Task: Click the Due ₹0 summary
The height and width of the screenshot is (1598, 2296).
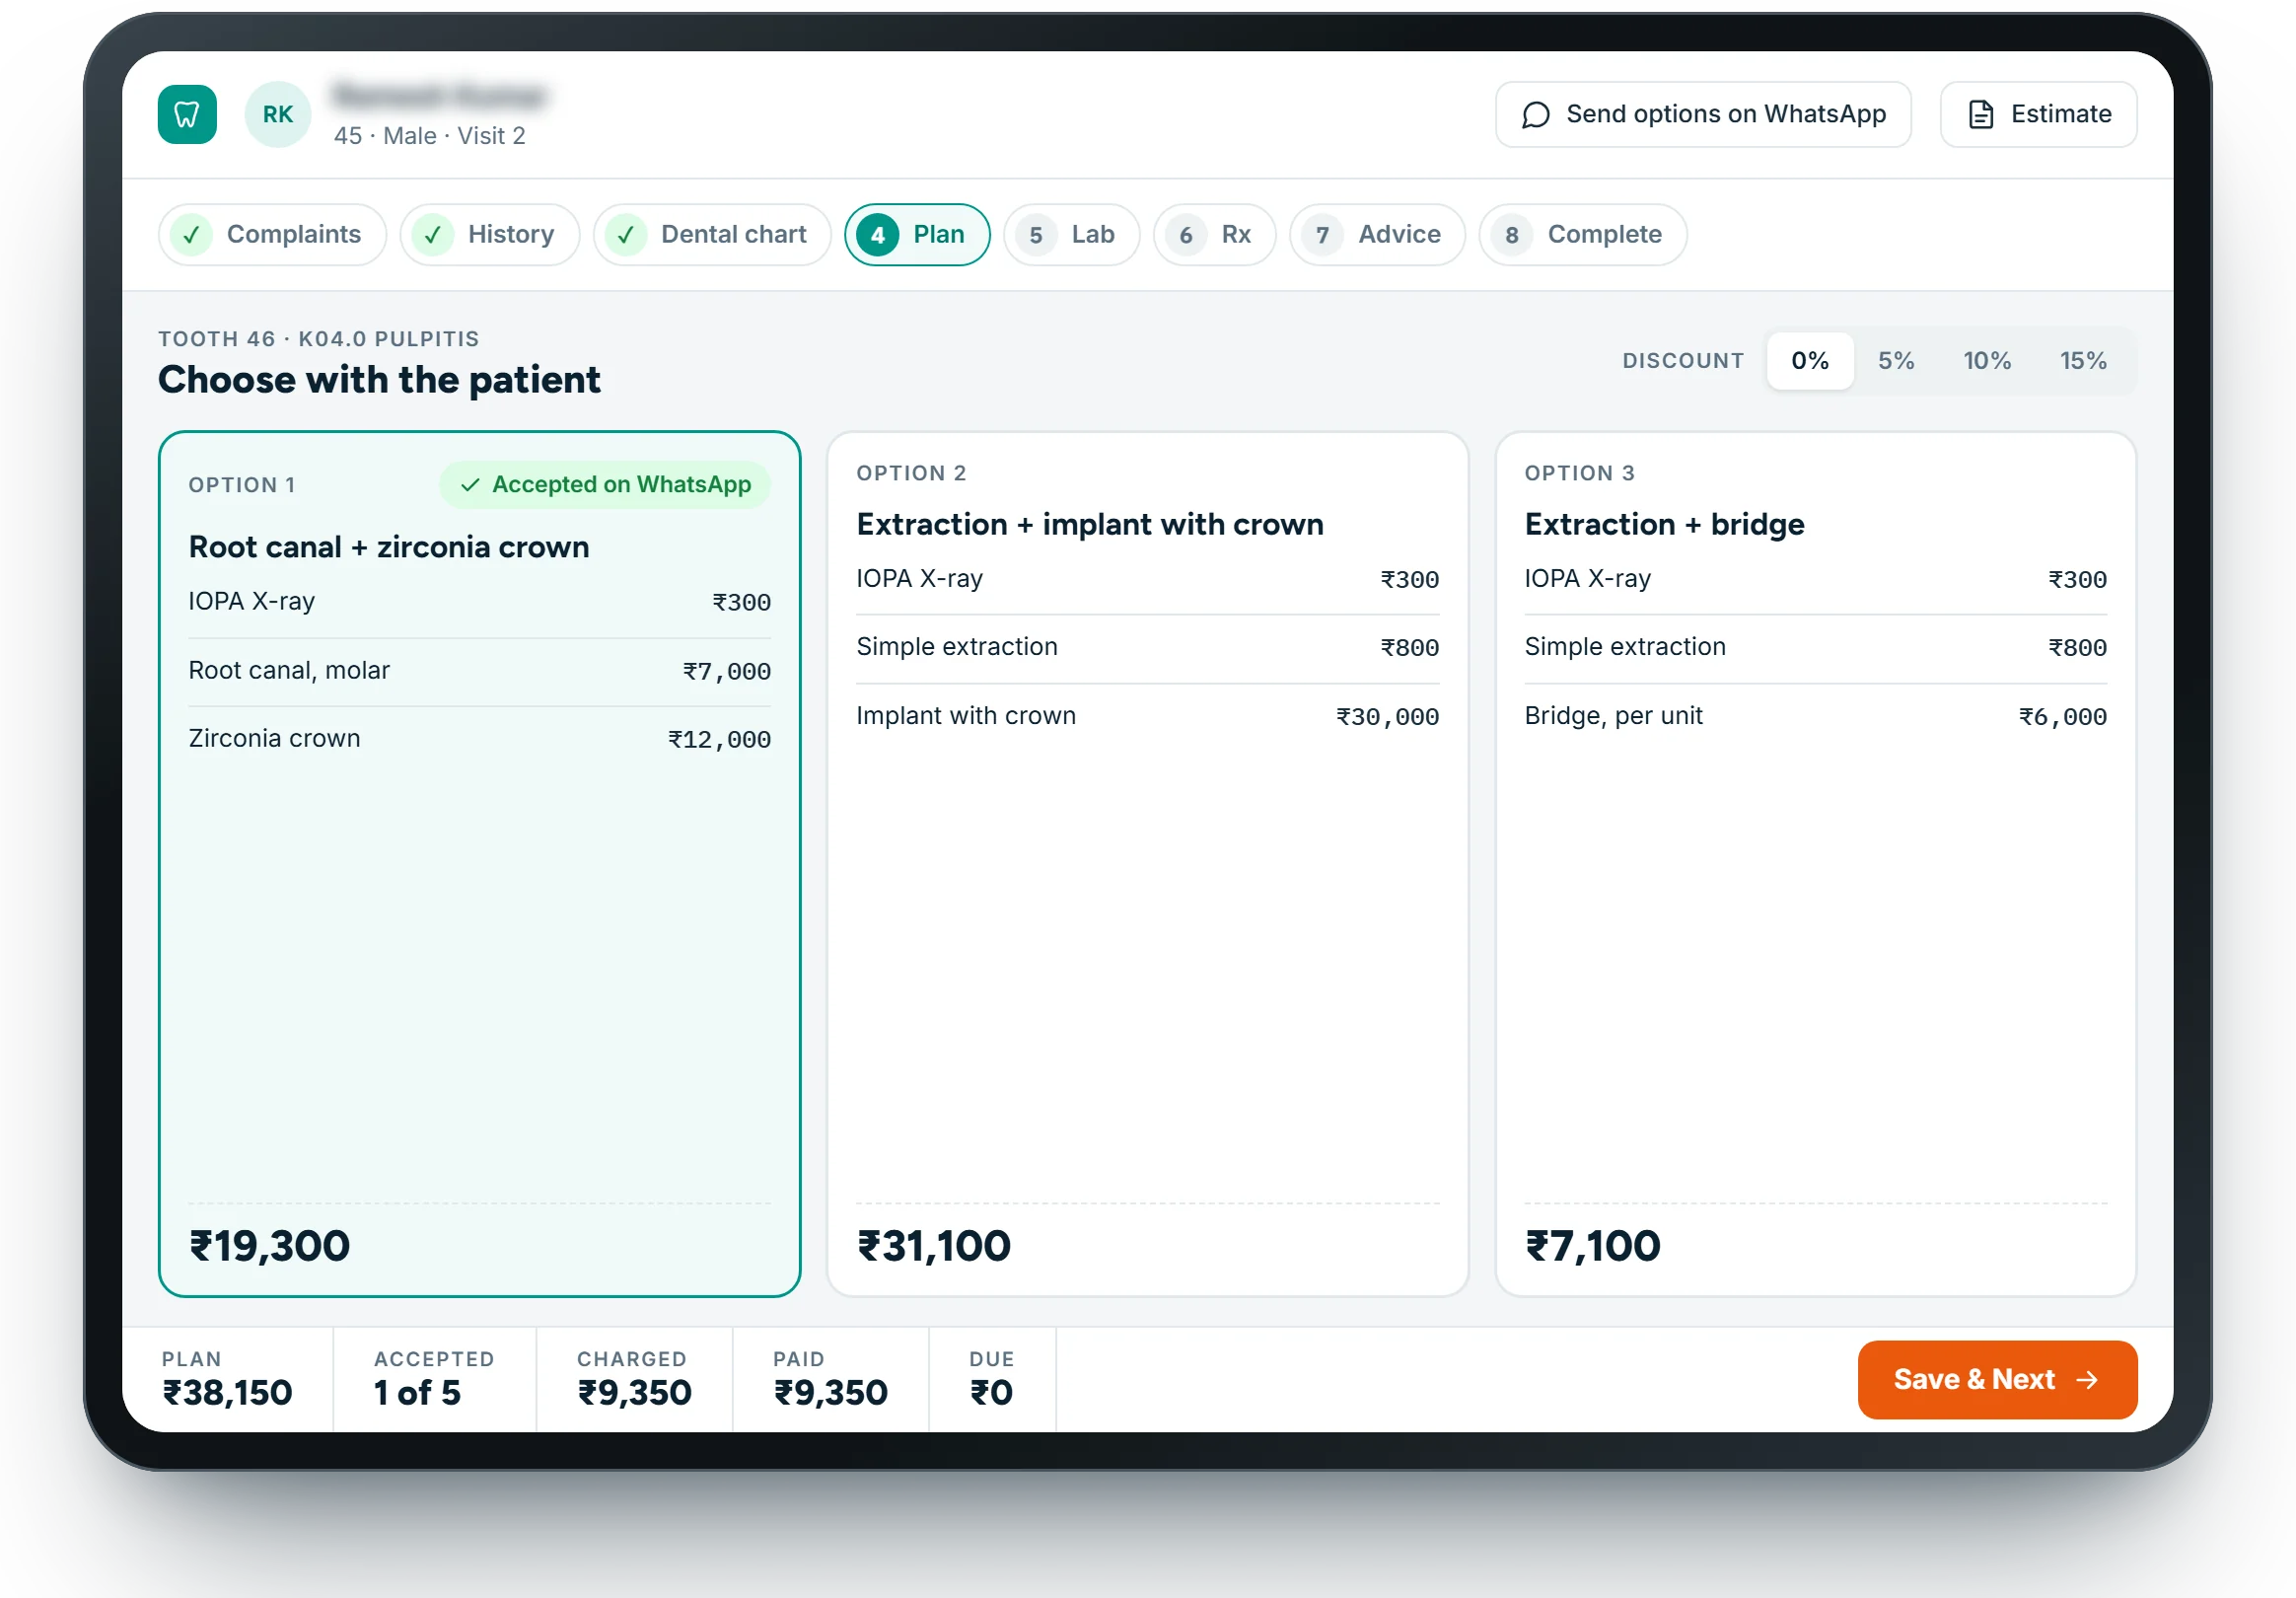Action: click(x=991, y=1379)
